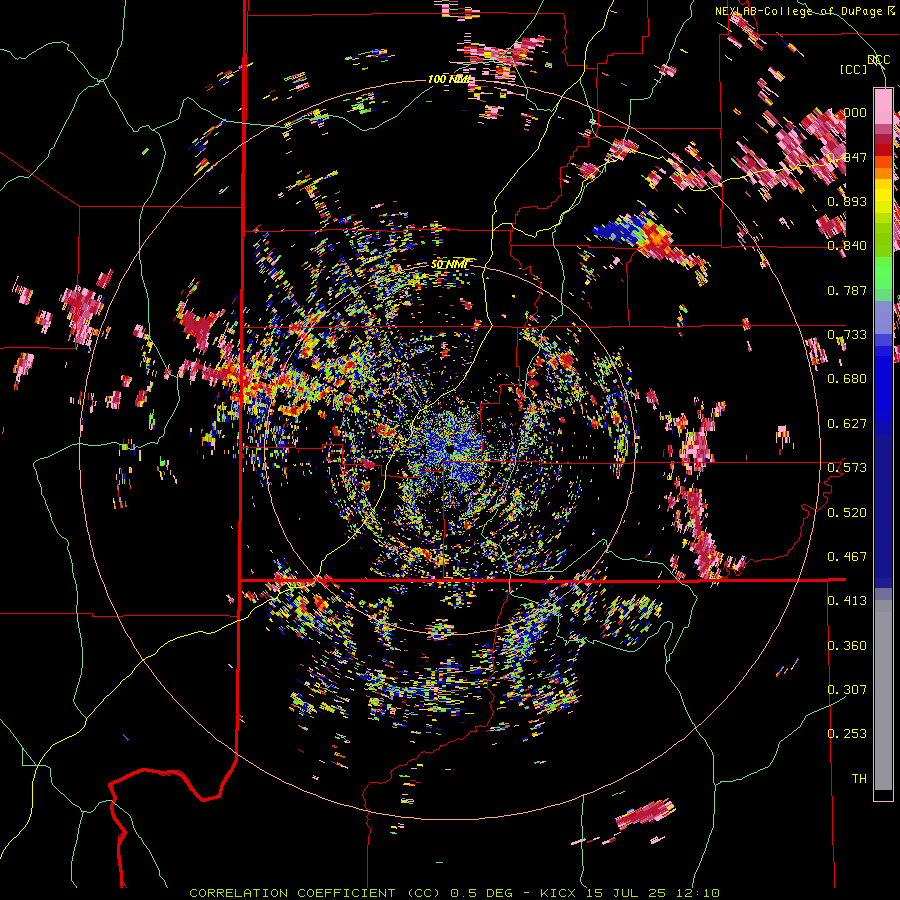Select the 0.413 scale value
Image resolution: width=900 pixels, height=900 pixels.
click(x=847, y=601)
